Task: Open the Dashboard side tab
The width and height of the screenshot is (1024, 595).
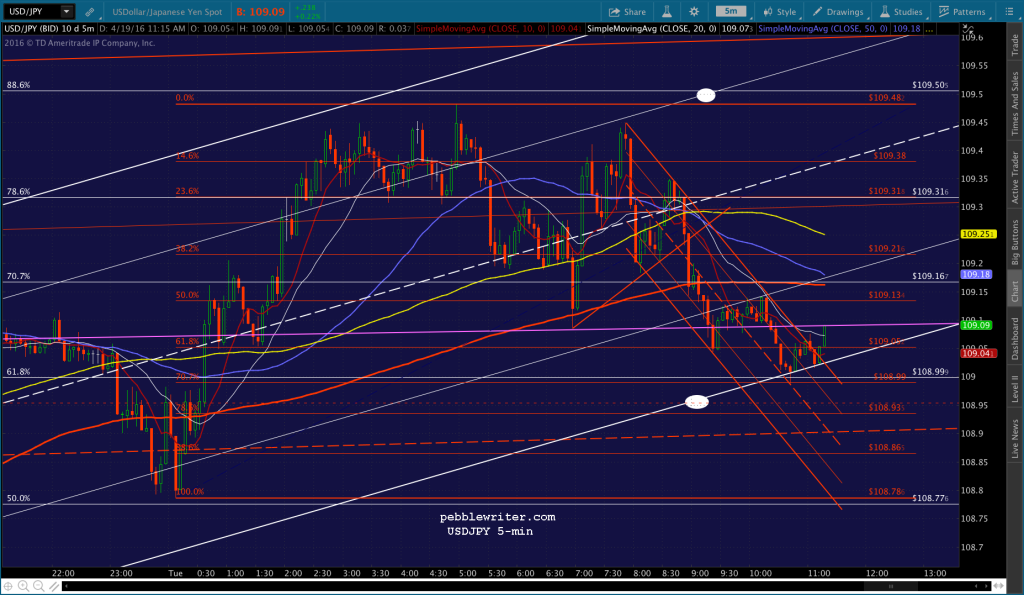Action: click(1015, 338)
